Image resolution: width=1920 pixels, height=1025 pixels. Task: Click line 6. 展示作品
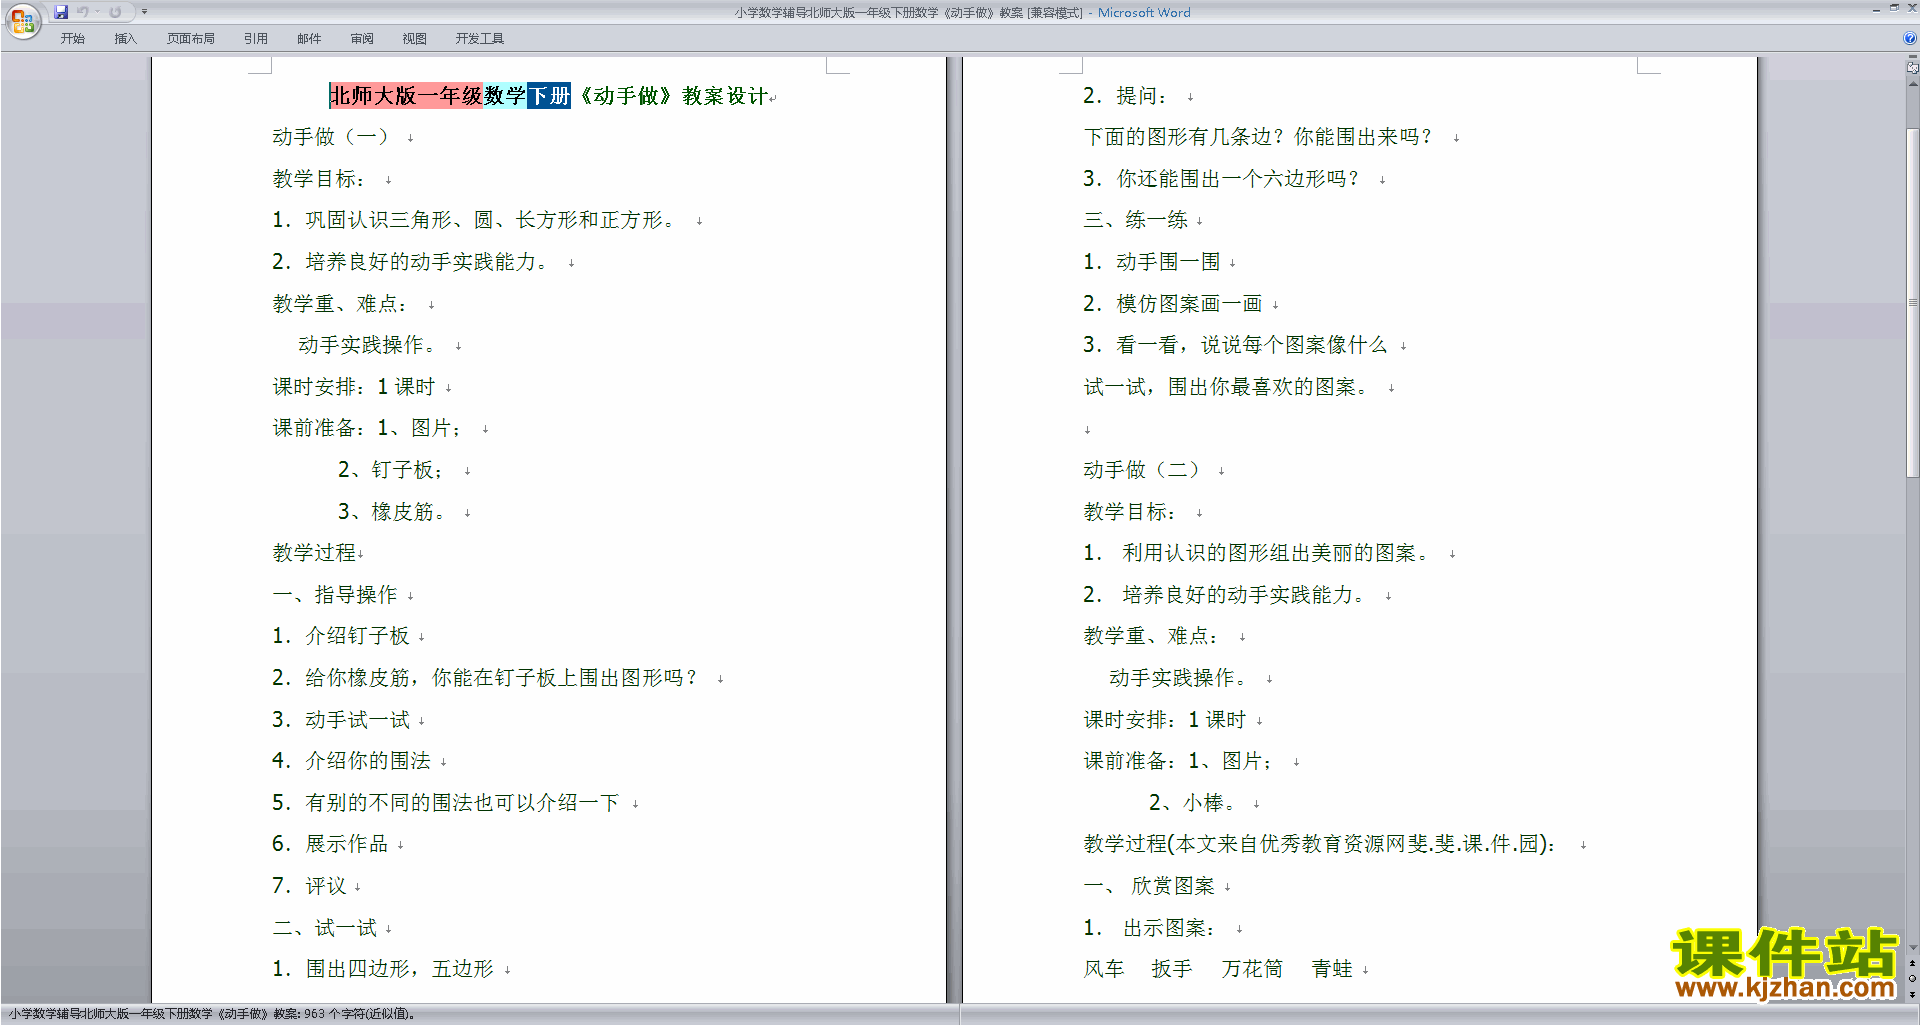[330, 844]
